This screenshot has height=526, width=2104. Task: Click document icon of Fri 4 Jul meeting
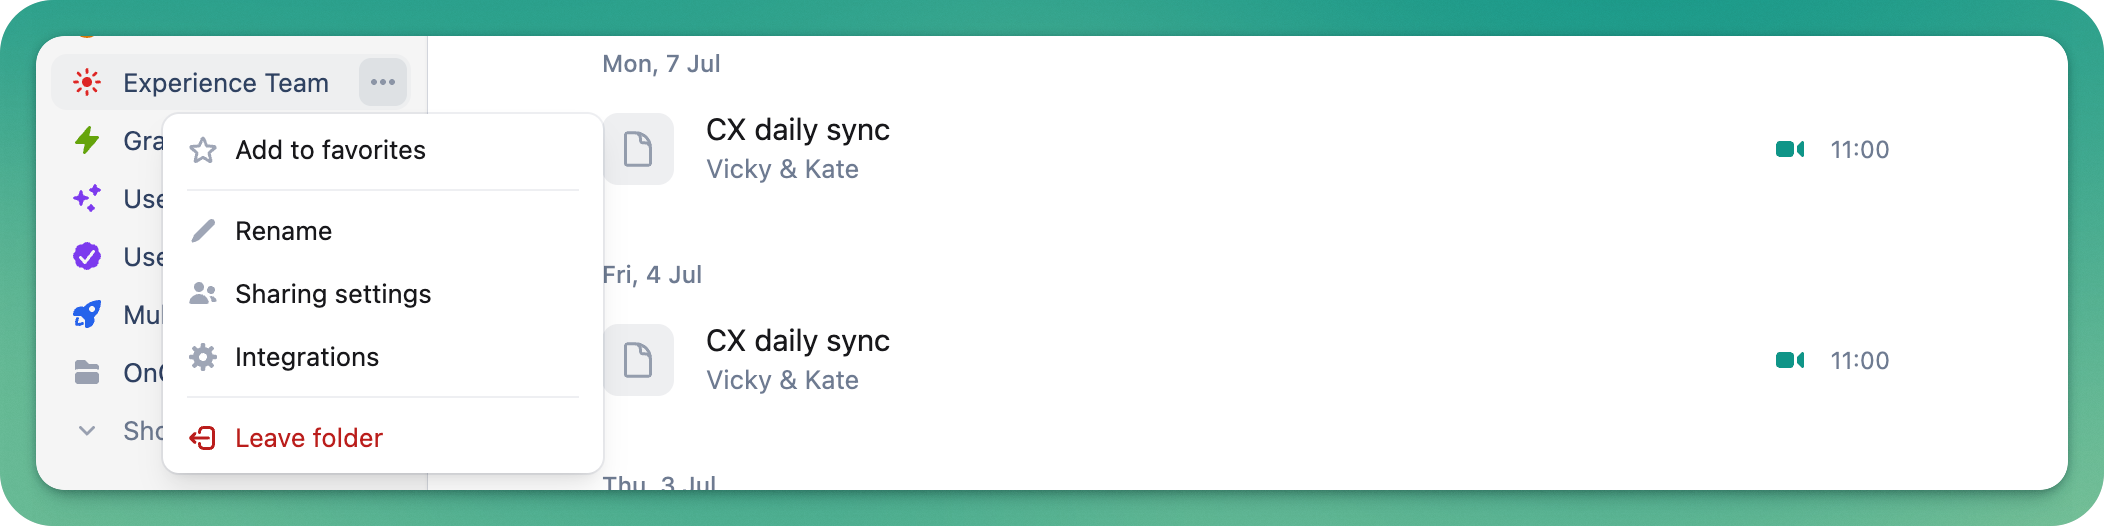(638, 360)
